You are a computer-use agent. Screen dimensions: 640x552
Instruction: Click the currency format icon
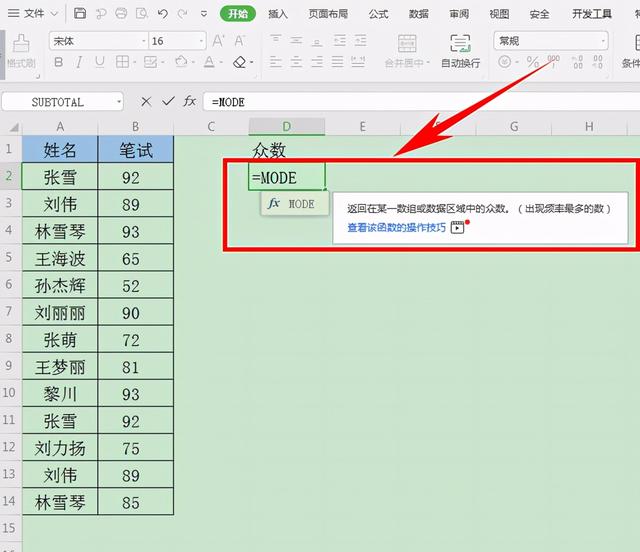(x=505, y=62)
